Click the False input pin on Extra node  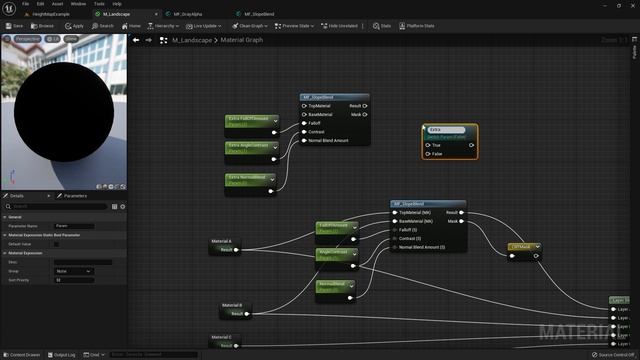[x=428, y=154]
